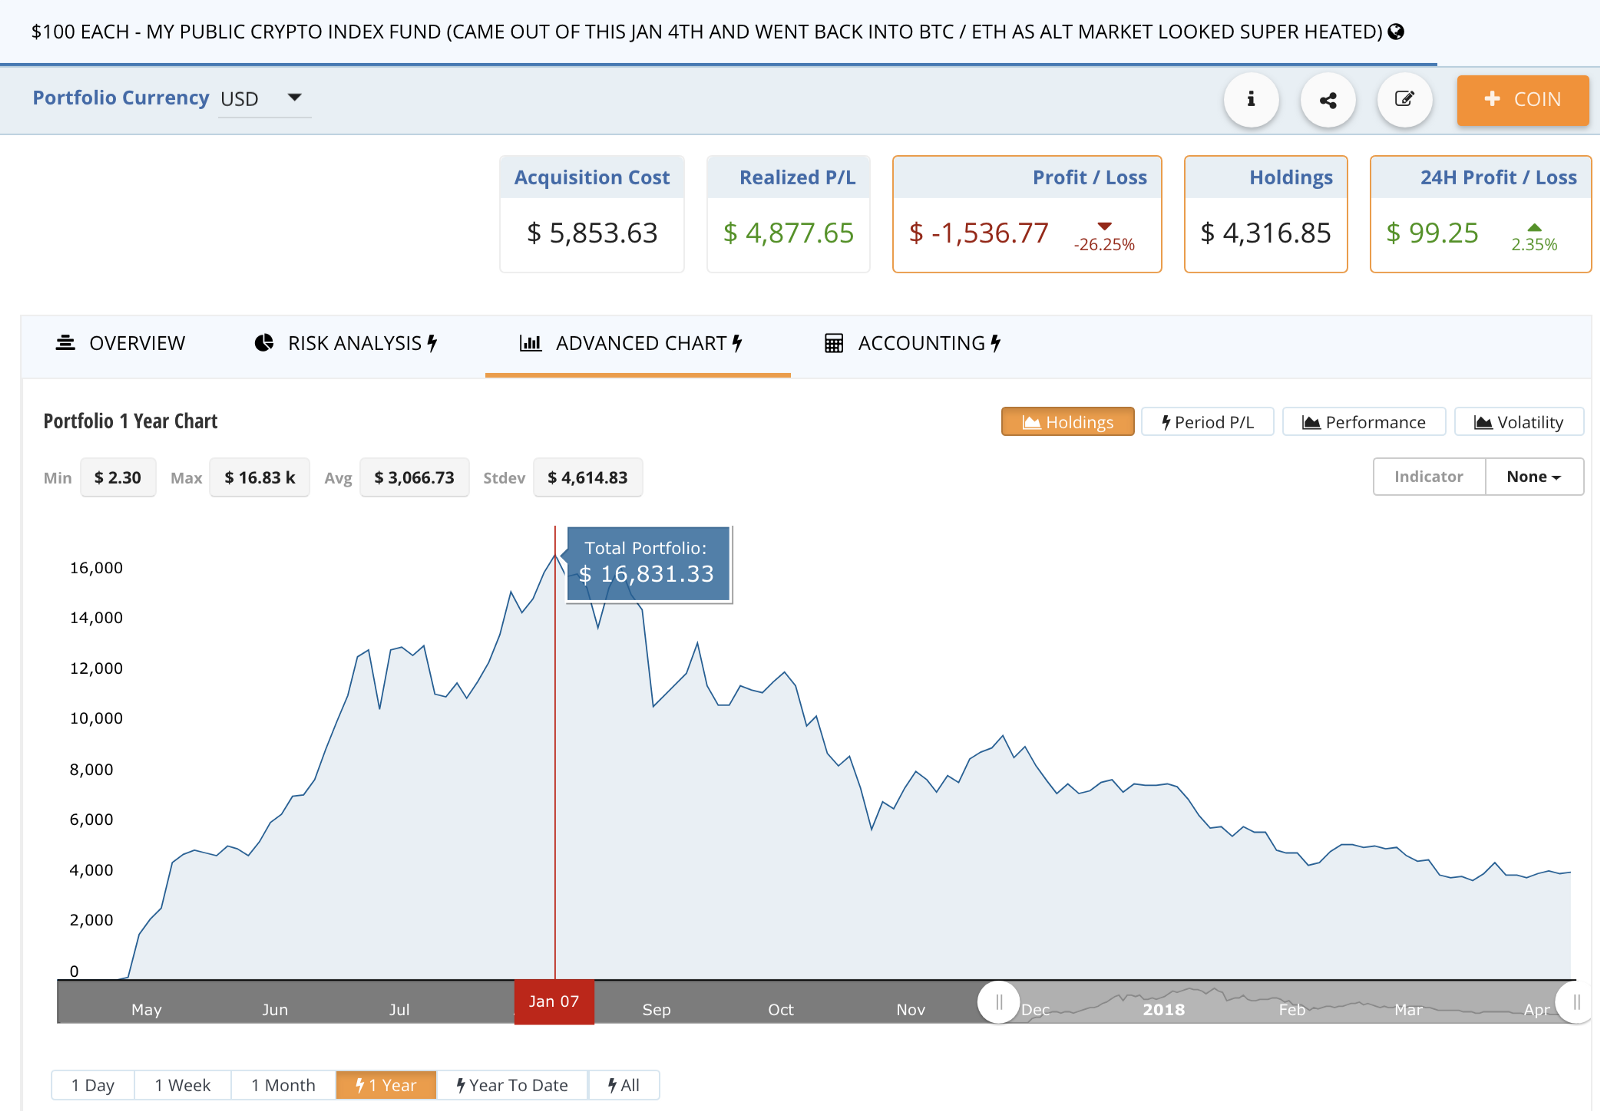Click the left range slider handle
Image resolution: width=1600 pixels, height=1111 pixels.
pos(998,1002)
